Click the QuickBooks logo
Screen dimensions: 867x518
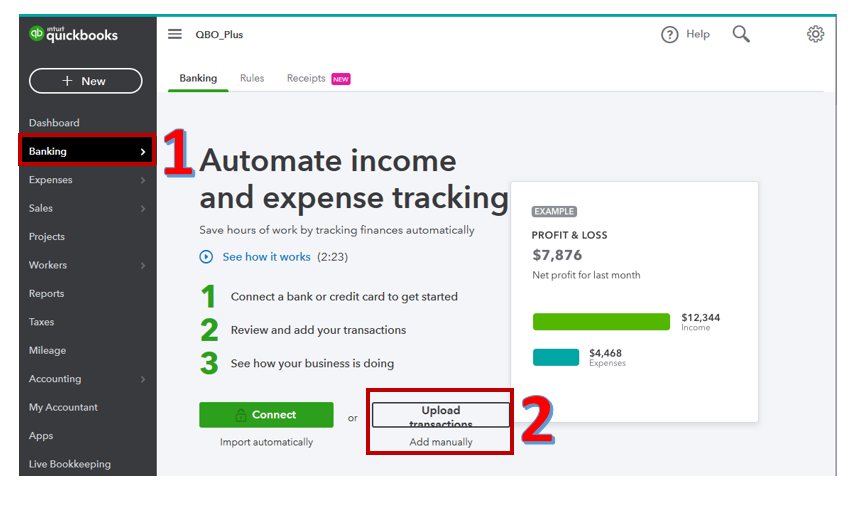click(x=74, y=34)
